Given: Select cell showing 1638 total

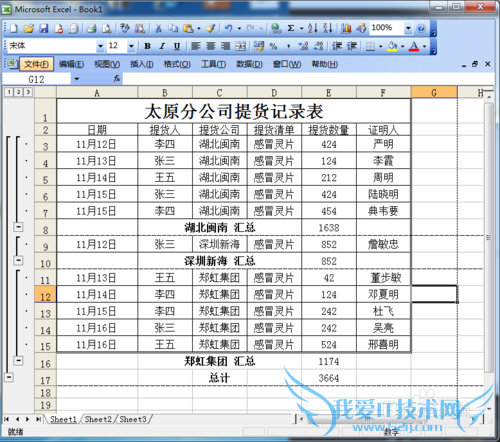Looking at the screenshot, I should 329,227.
